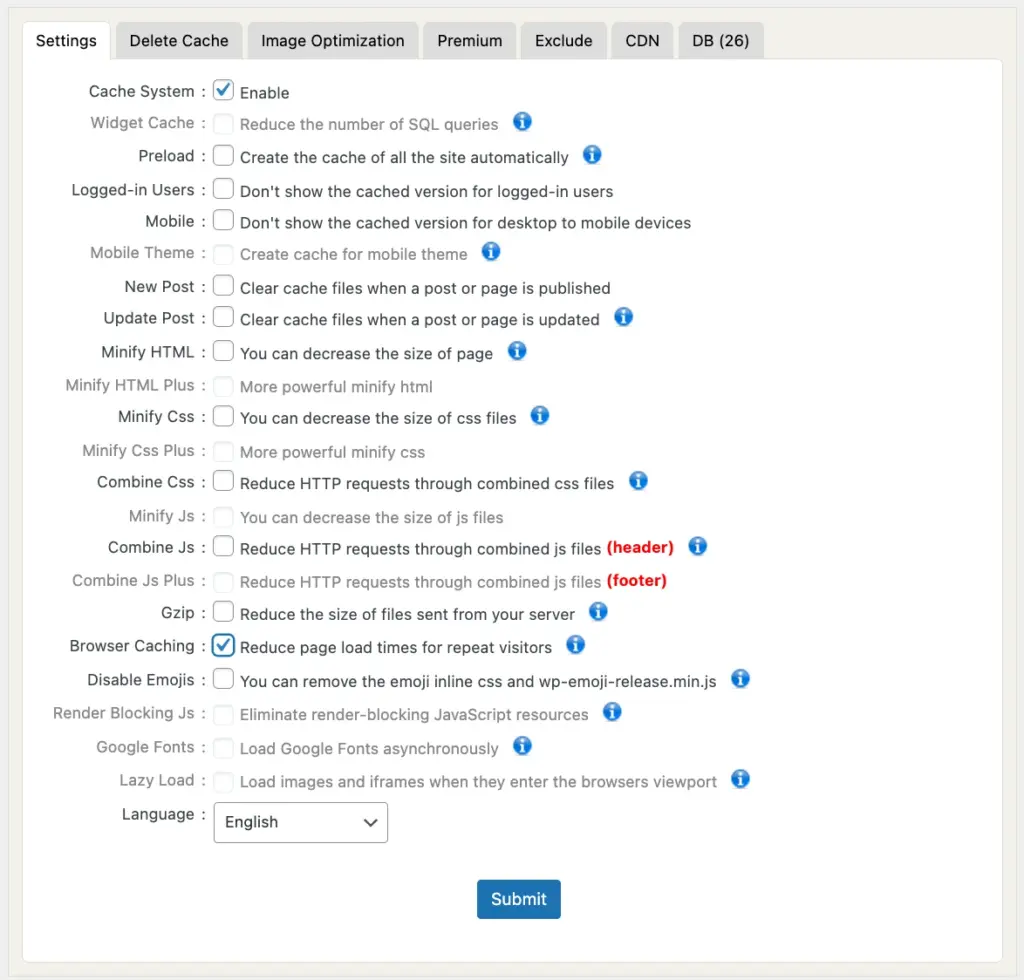Click 'Eliminate render-blocking JavaScript resources' text
1024x980 pixels.
tap(414, 714)
